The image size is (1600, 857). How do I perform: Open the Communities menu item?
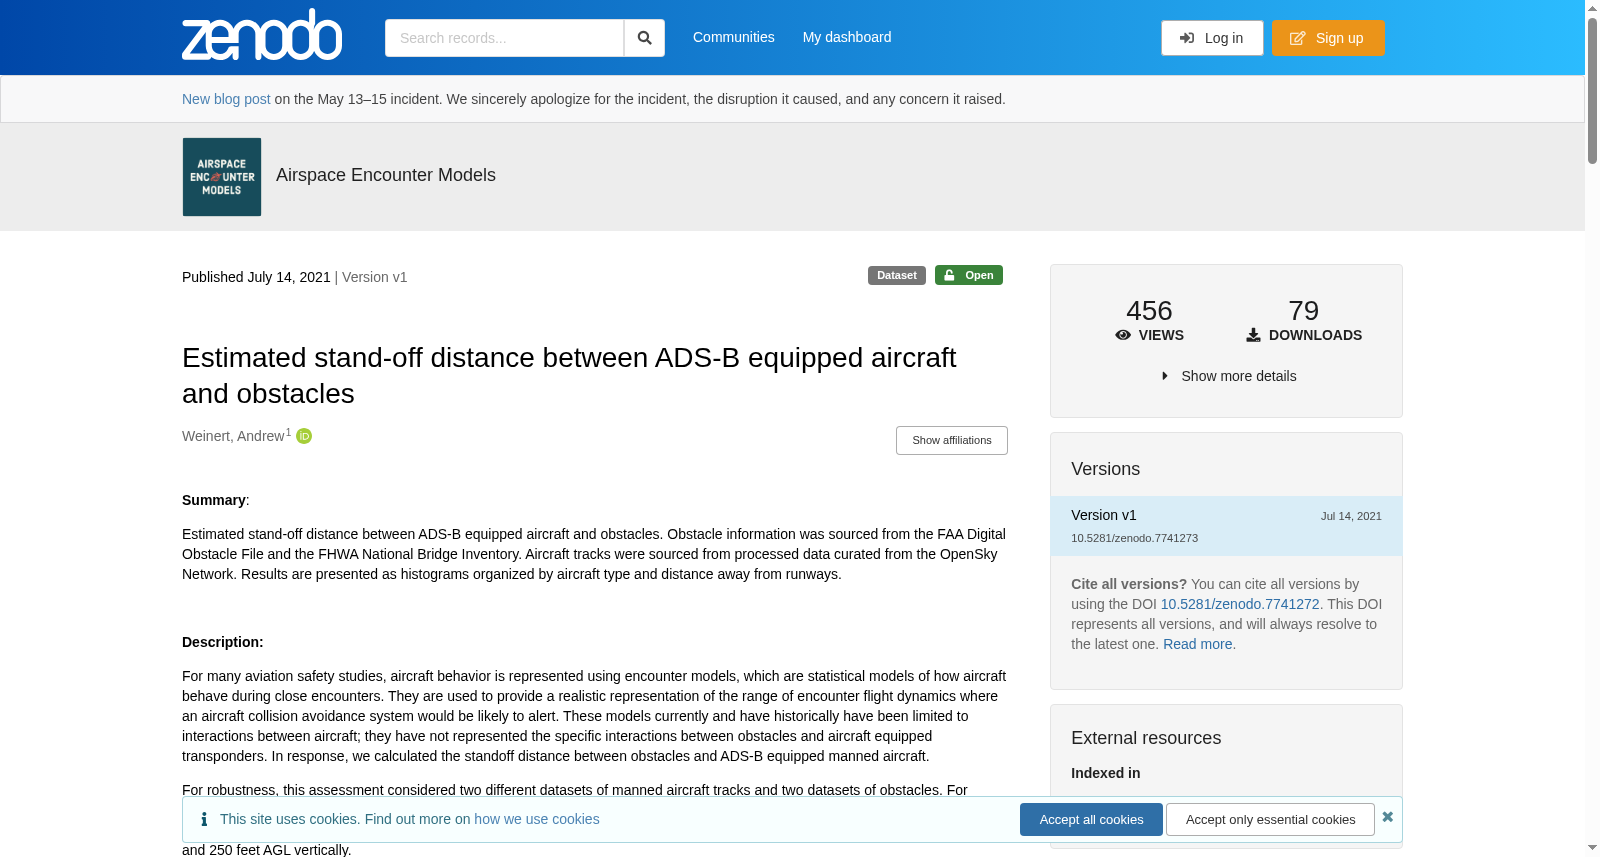tap(734, 37)
